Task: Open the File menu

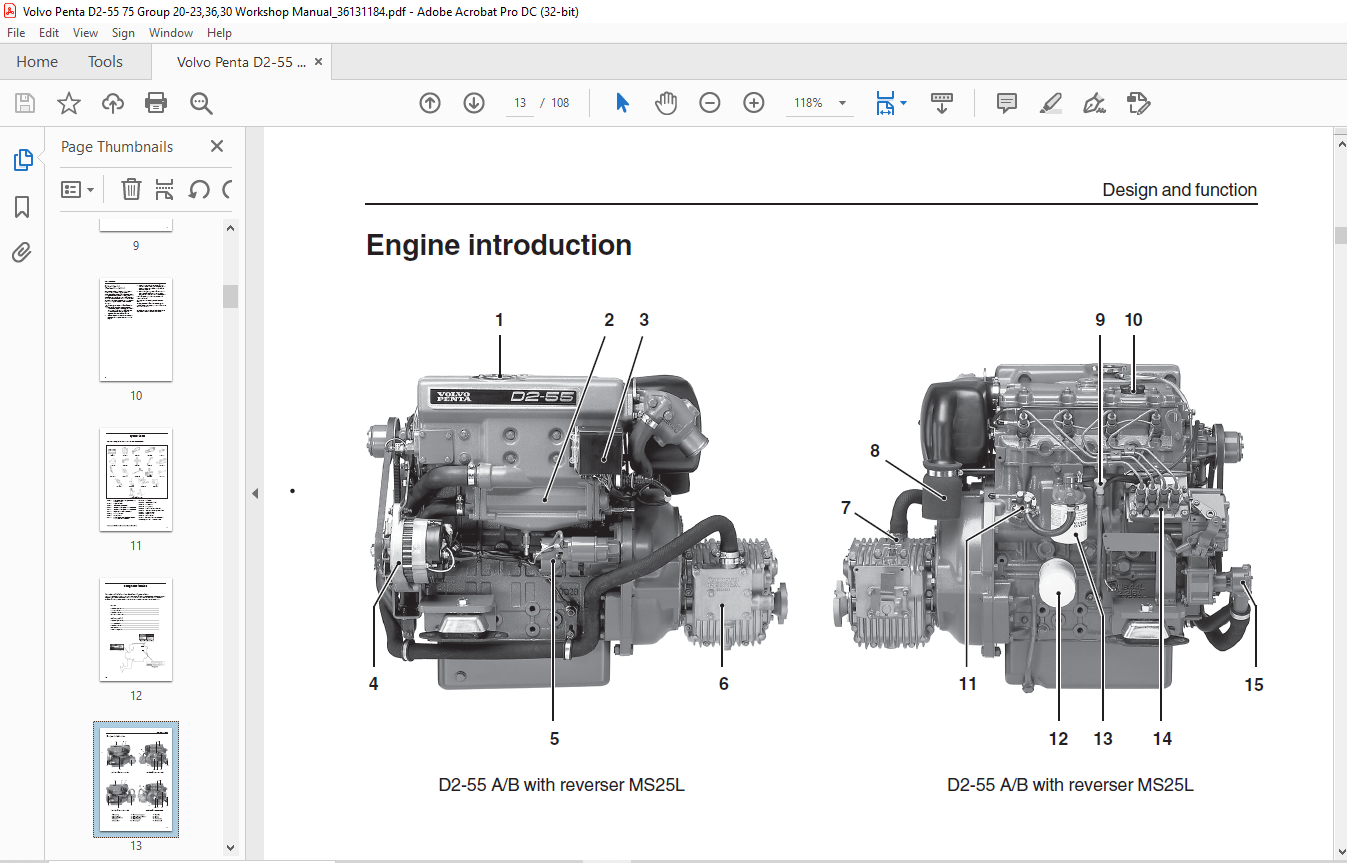Action: (x=16, y=33)
